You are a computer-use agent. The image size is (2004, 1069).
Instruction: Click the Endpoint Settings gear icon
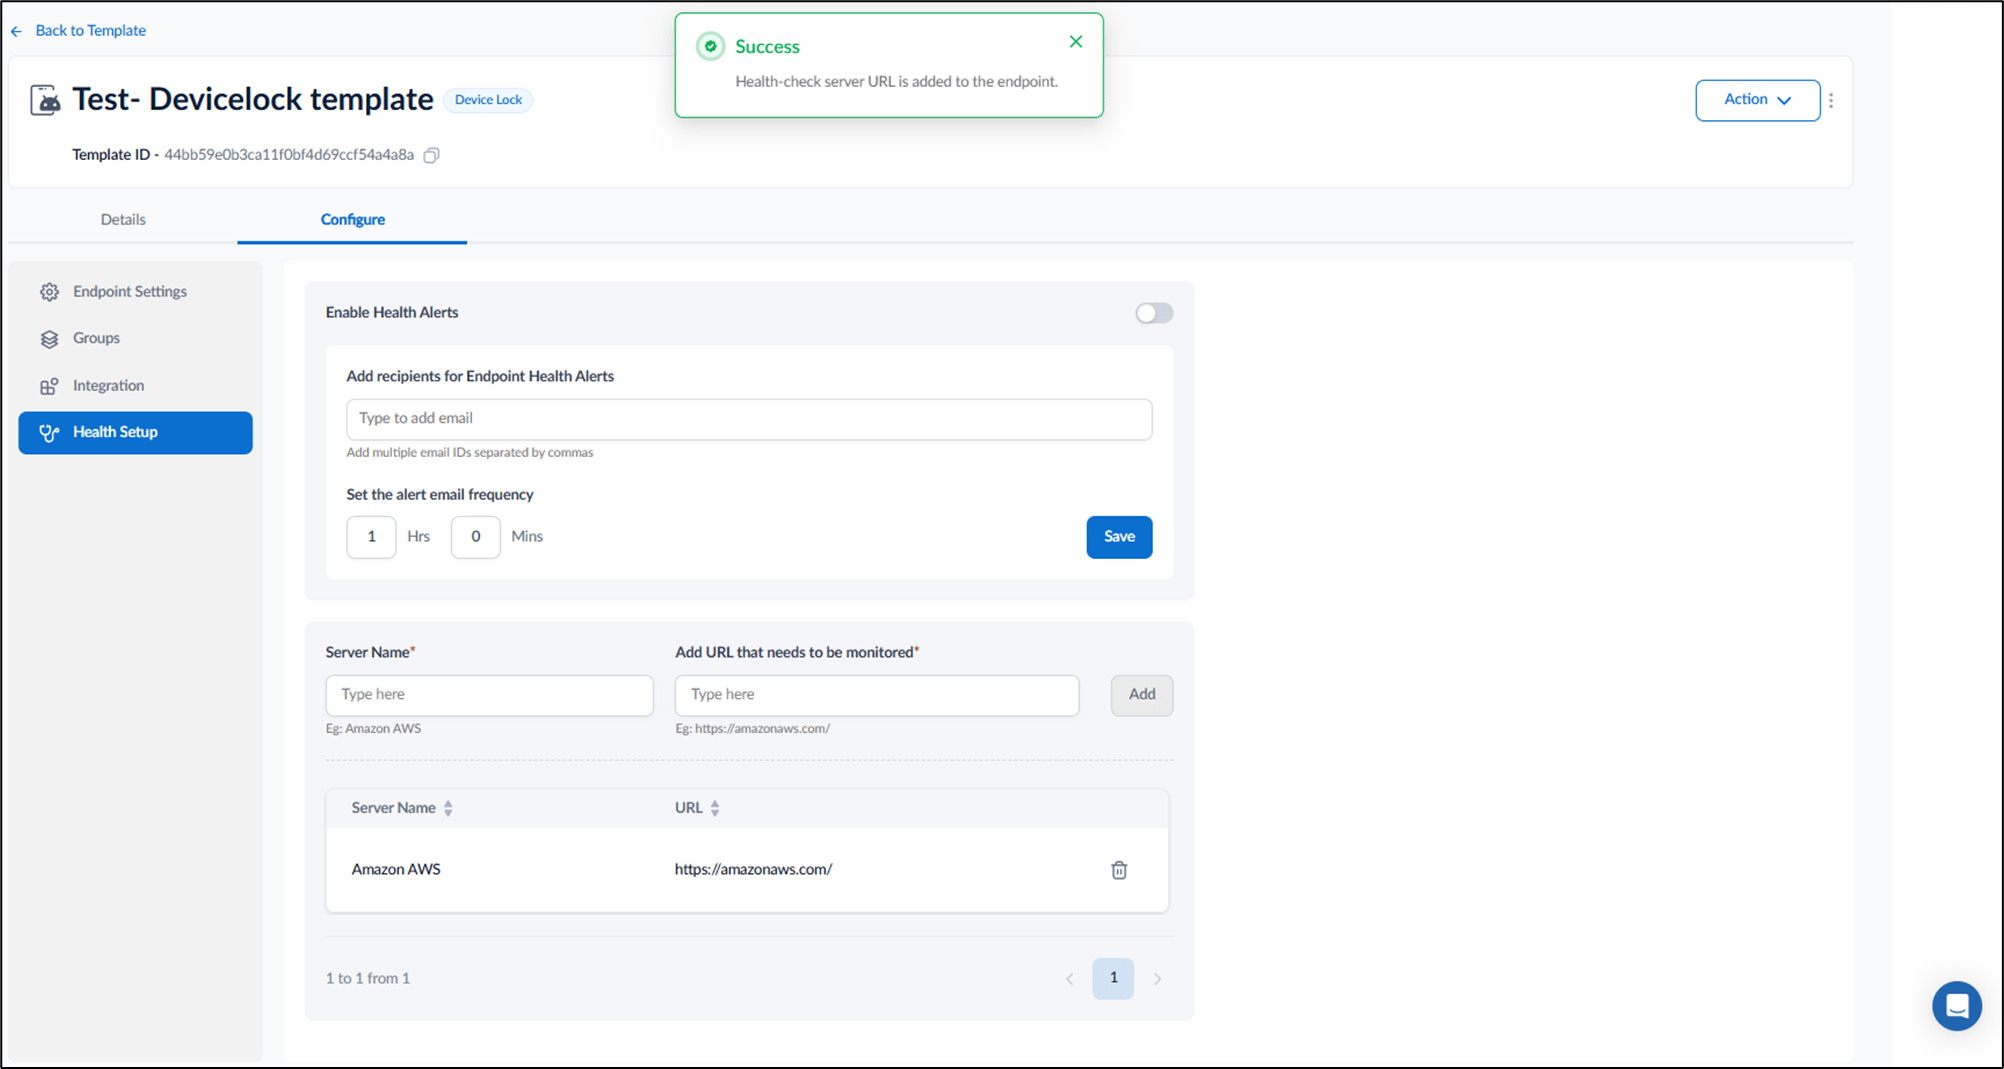49,292
